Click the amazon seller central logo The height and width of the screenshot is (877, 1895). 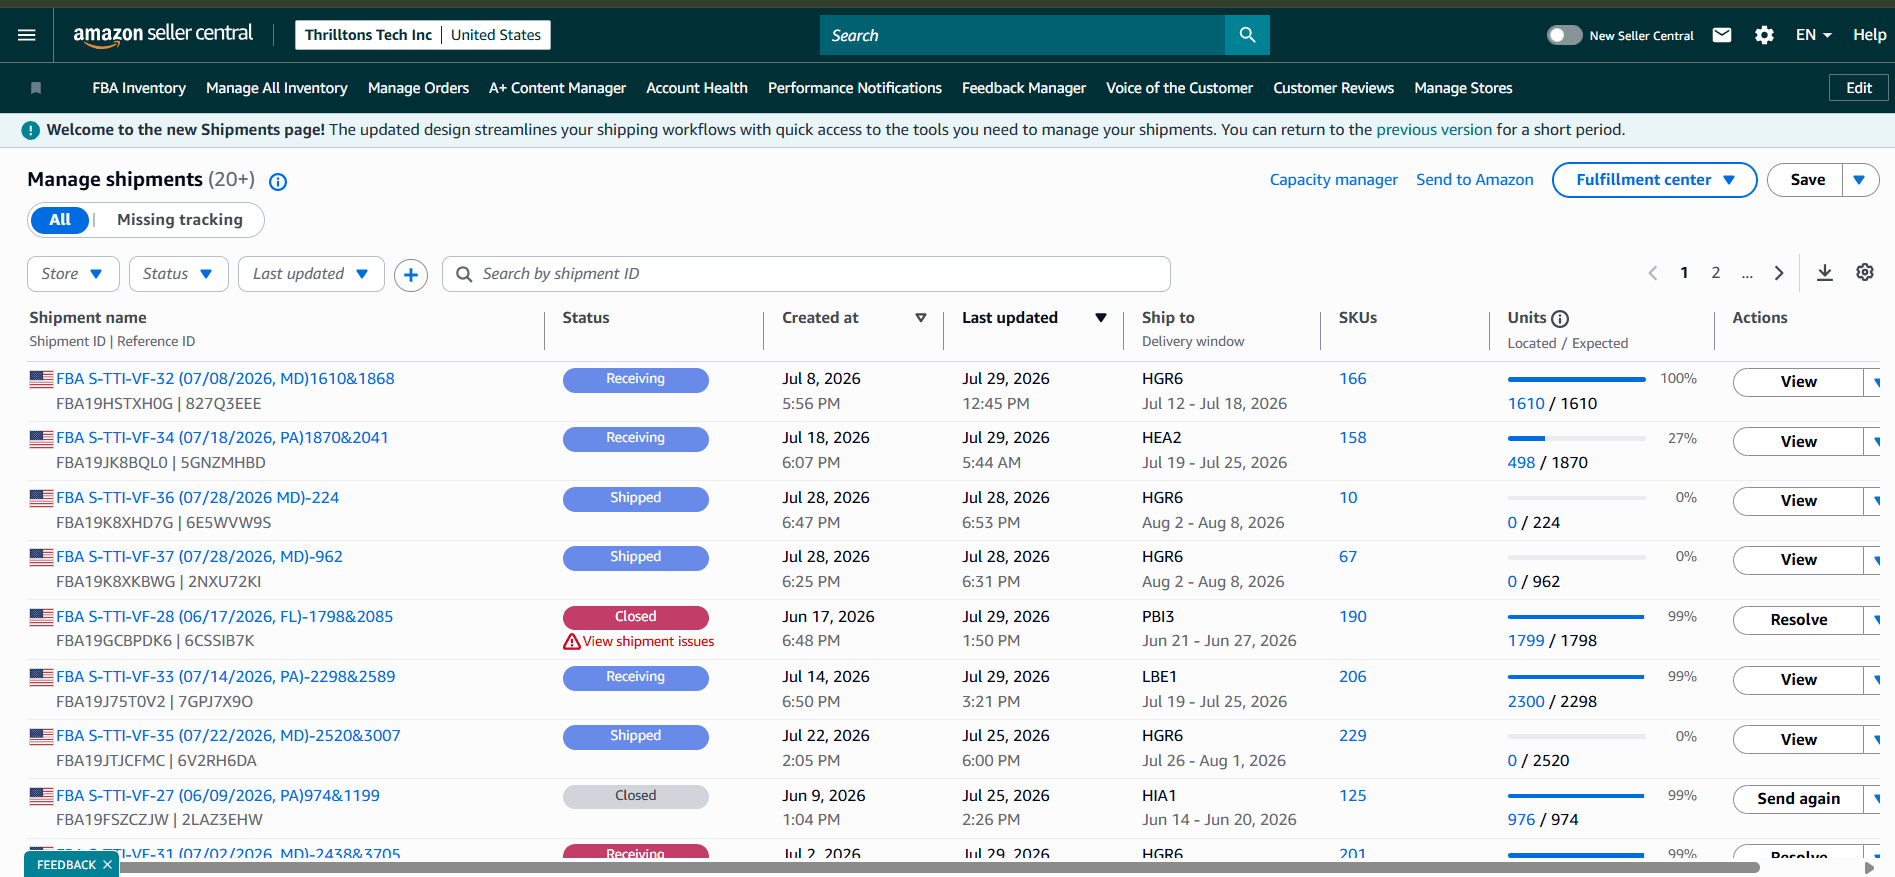click(164, 35)
